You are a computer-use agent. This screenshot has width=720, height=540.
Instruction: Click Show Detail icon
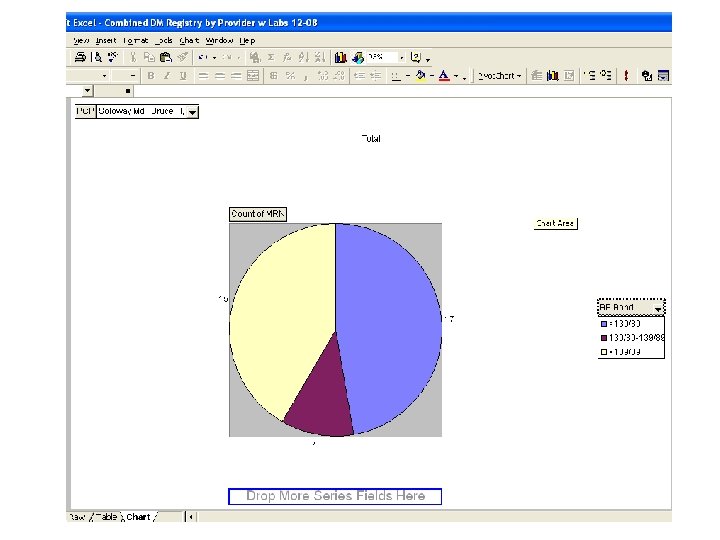point(606,76)
